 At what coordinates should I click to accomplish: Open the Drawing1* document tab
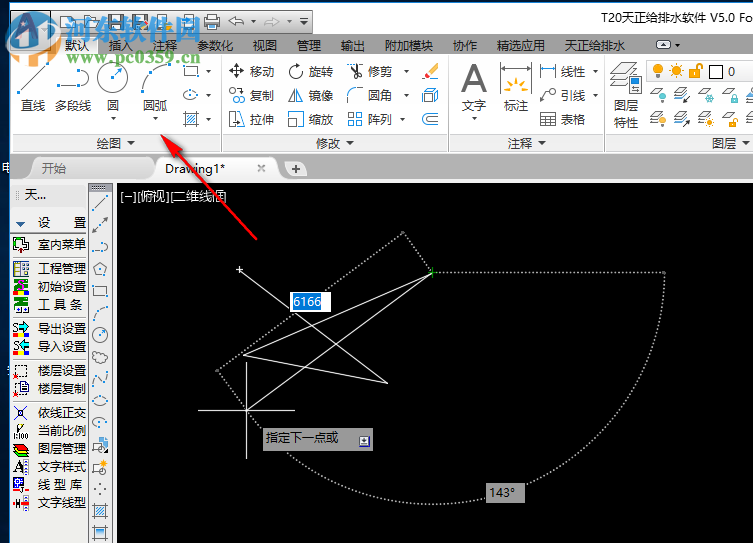tap(196, 168)
